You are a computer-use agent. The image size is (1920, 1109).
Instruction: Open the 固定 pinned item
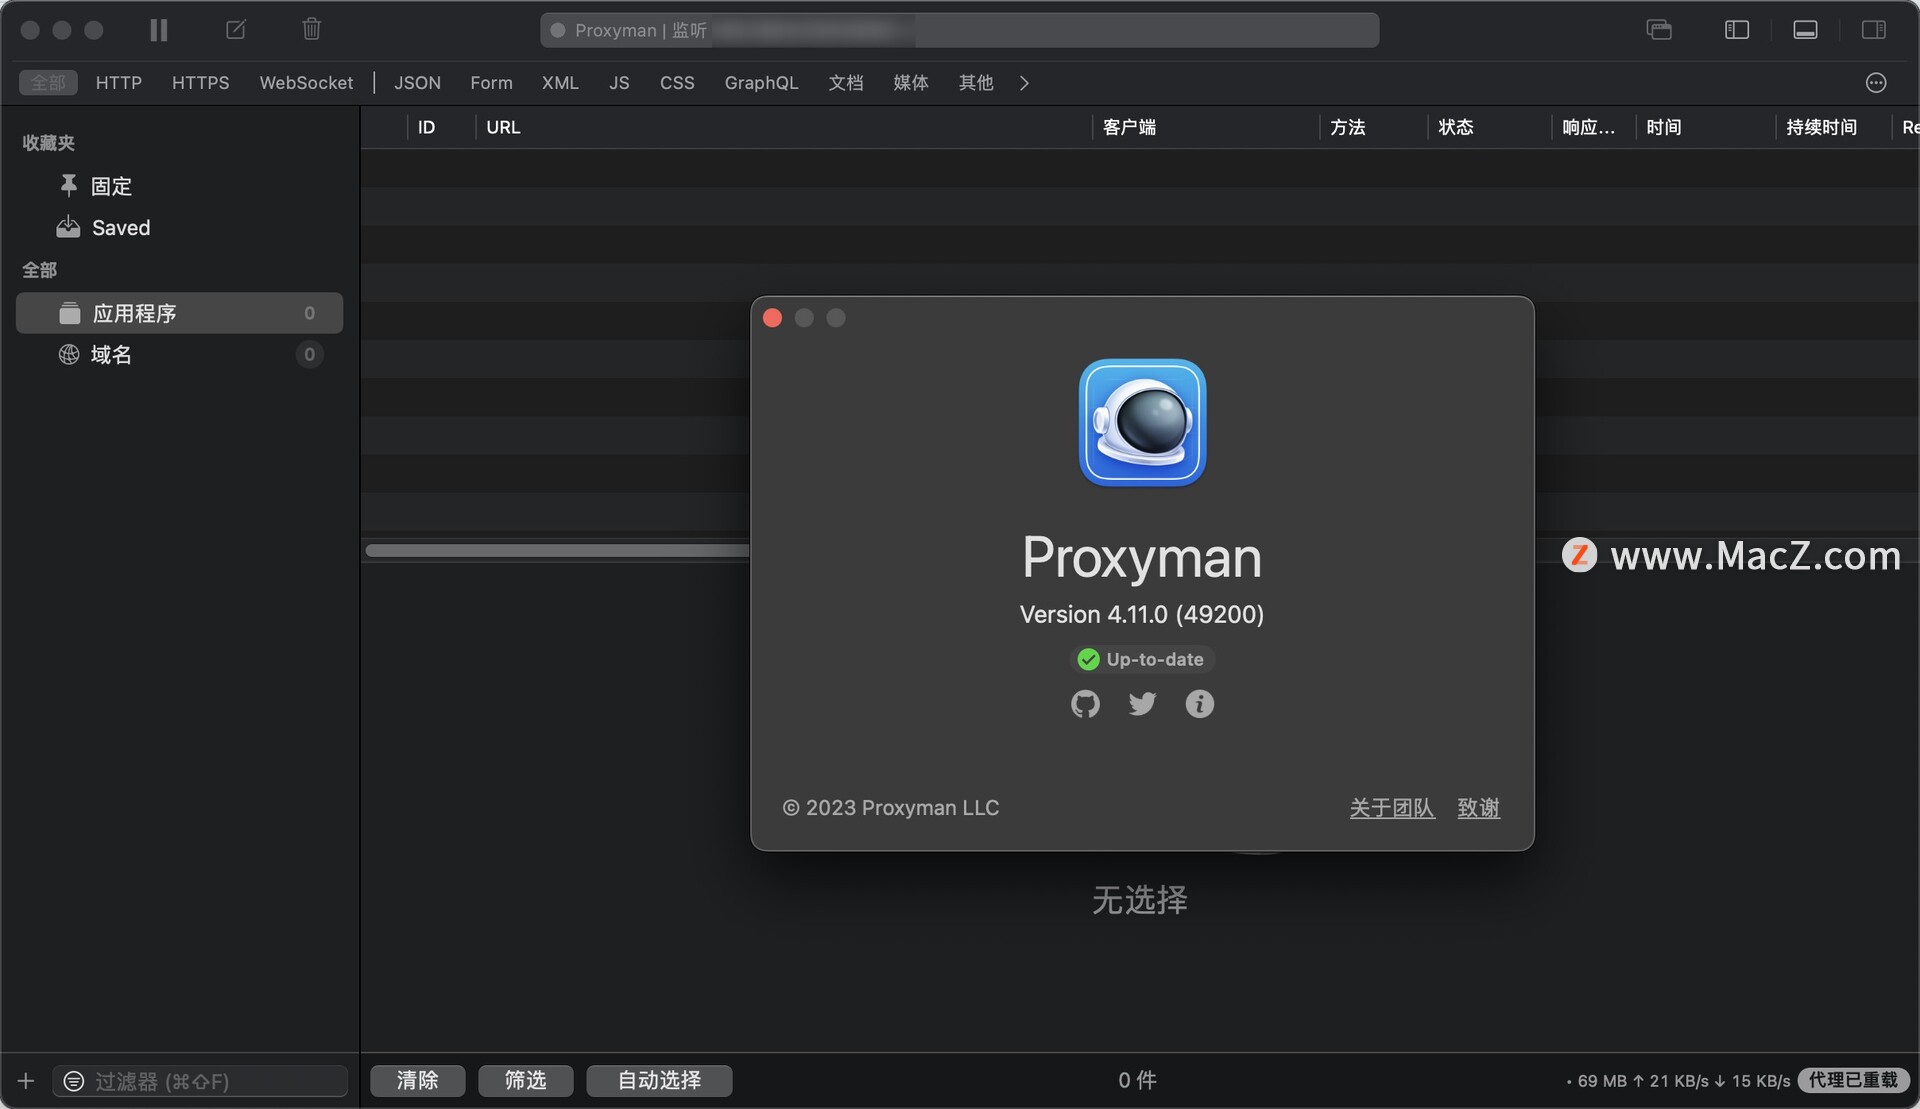point(111,186)
